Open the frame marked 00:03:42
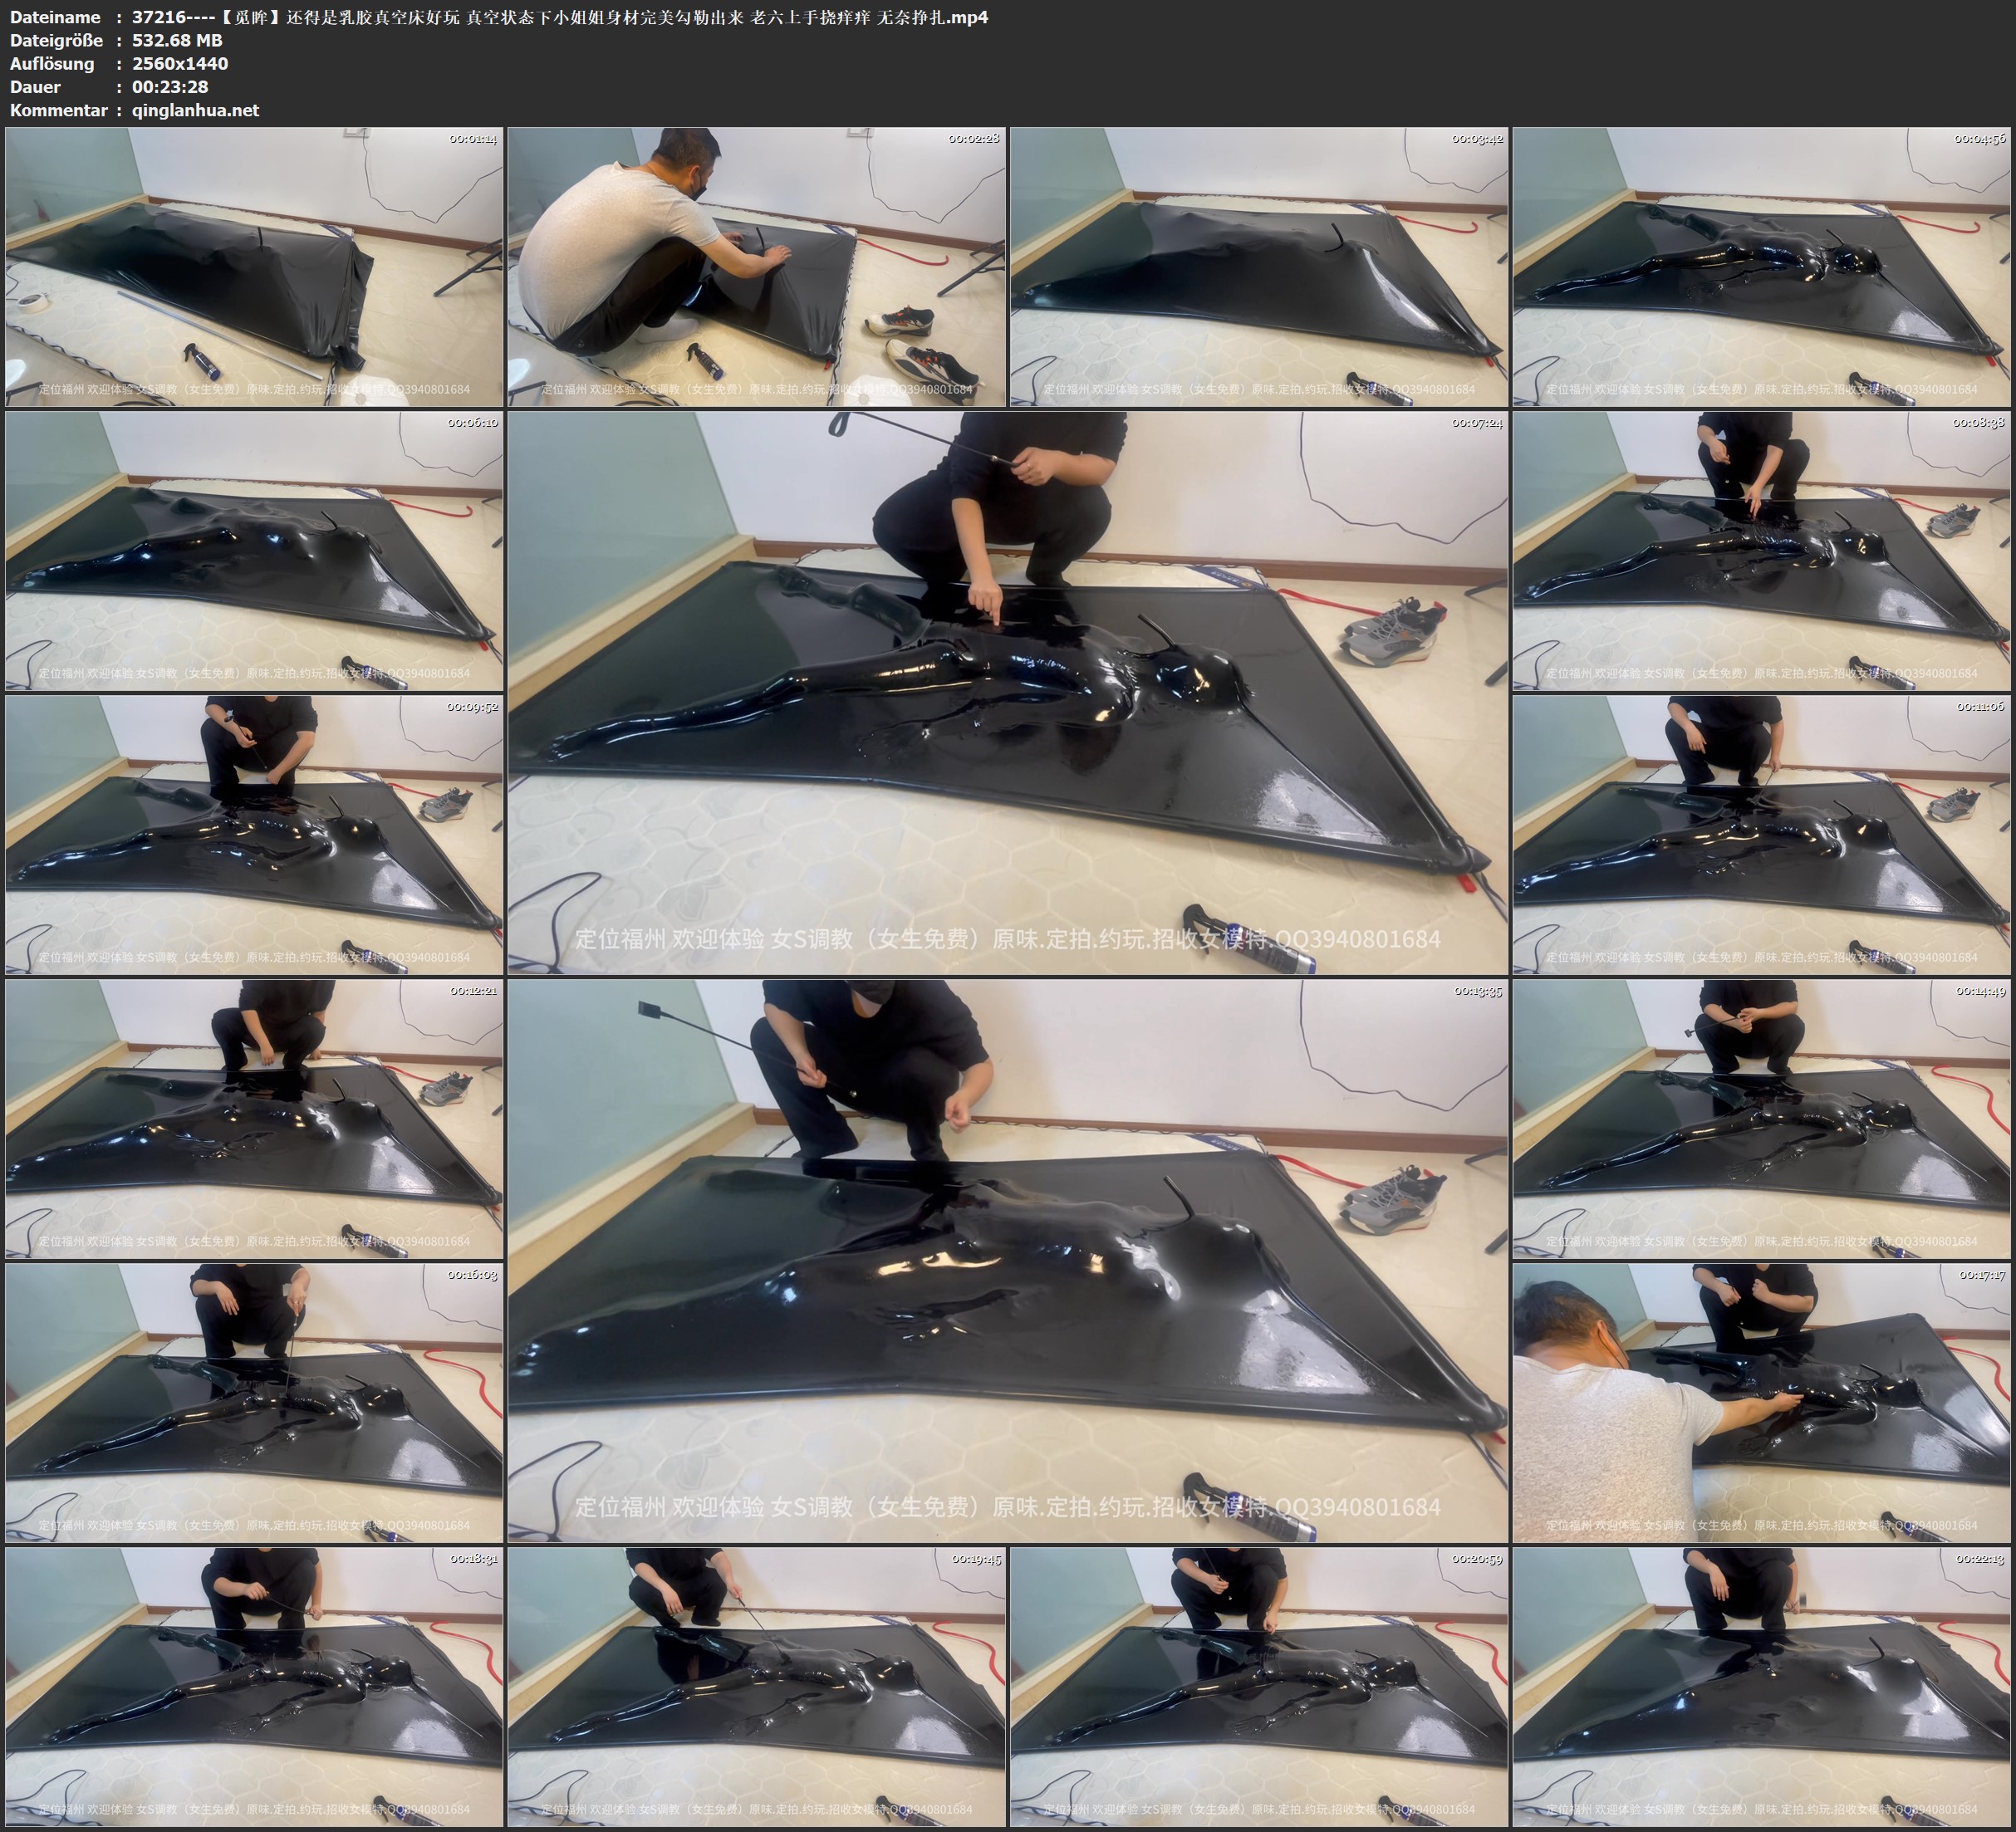Image resolution: width=2016 pixels, height=1832 pixels. [x=1259, y=267]
